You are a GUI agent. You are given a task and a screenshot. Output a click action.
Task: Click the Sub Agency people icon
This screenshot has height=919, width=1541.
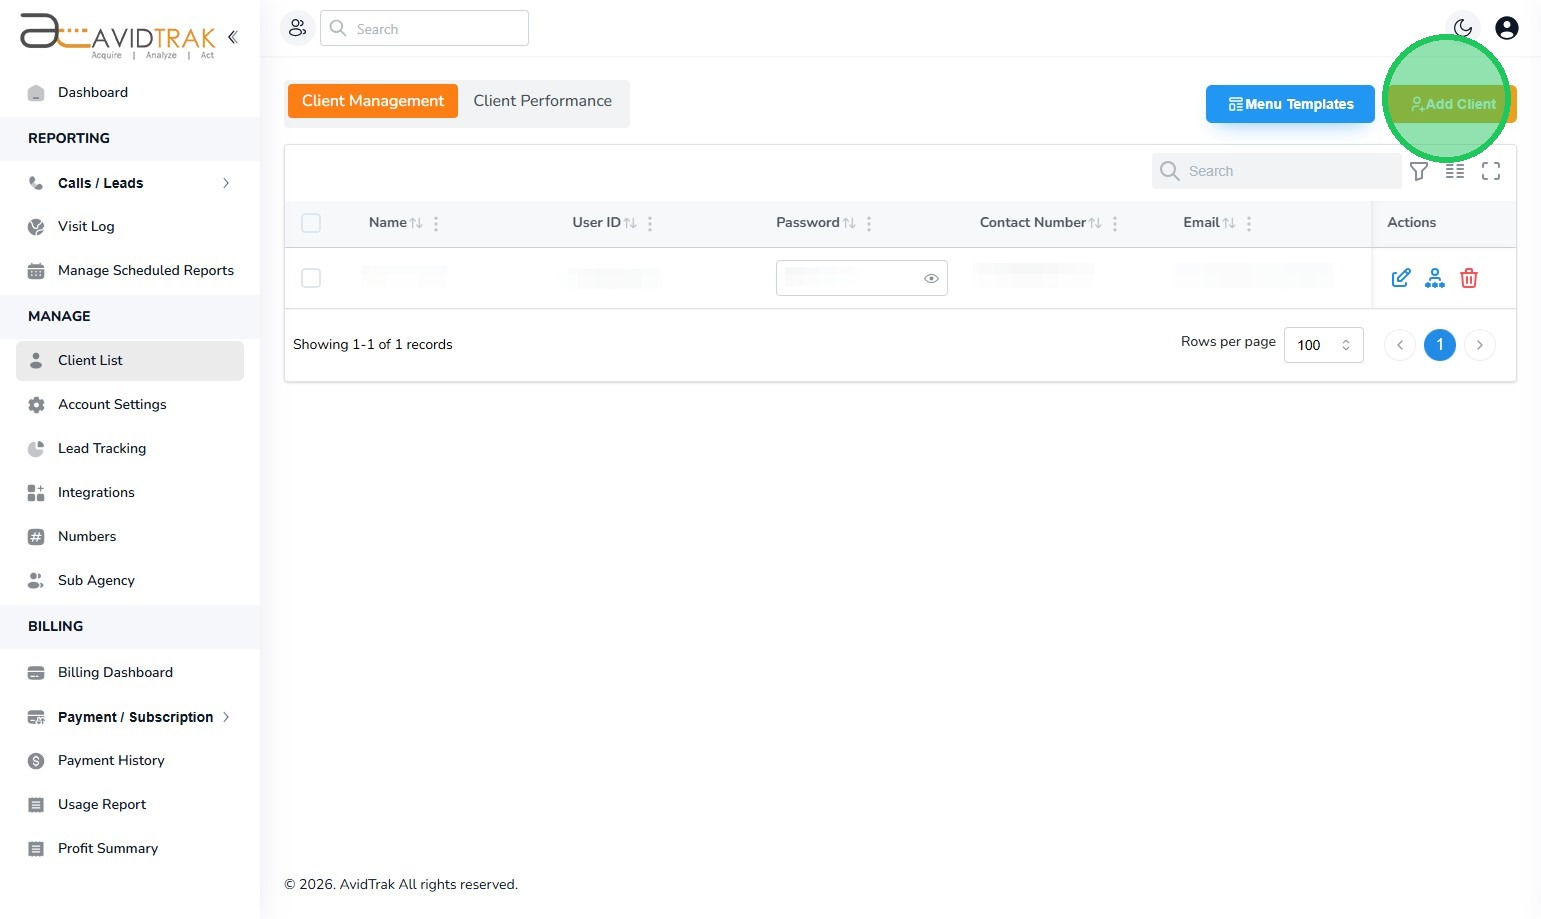coord(36,581)
